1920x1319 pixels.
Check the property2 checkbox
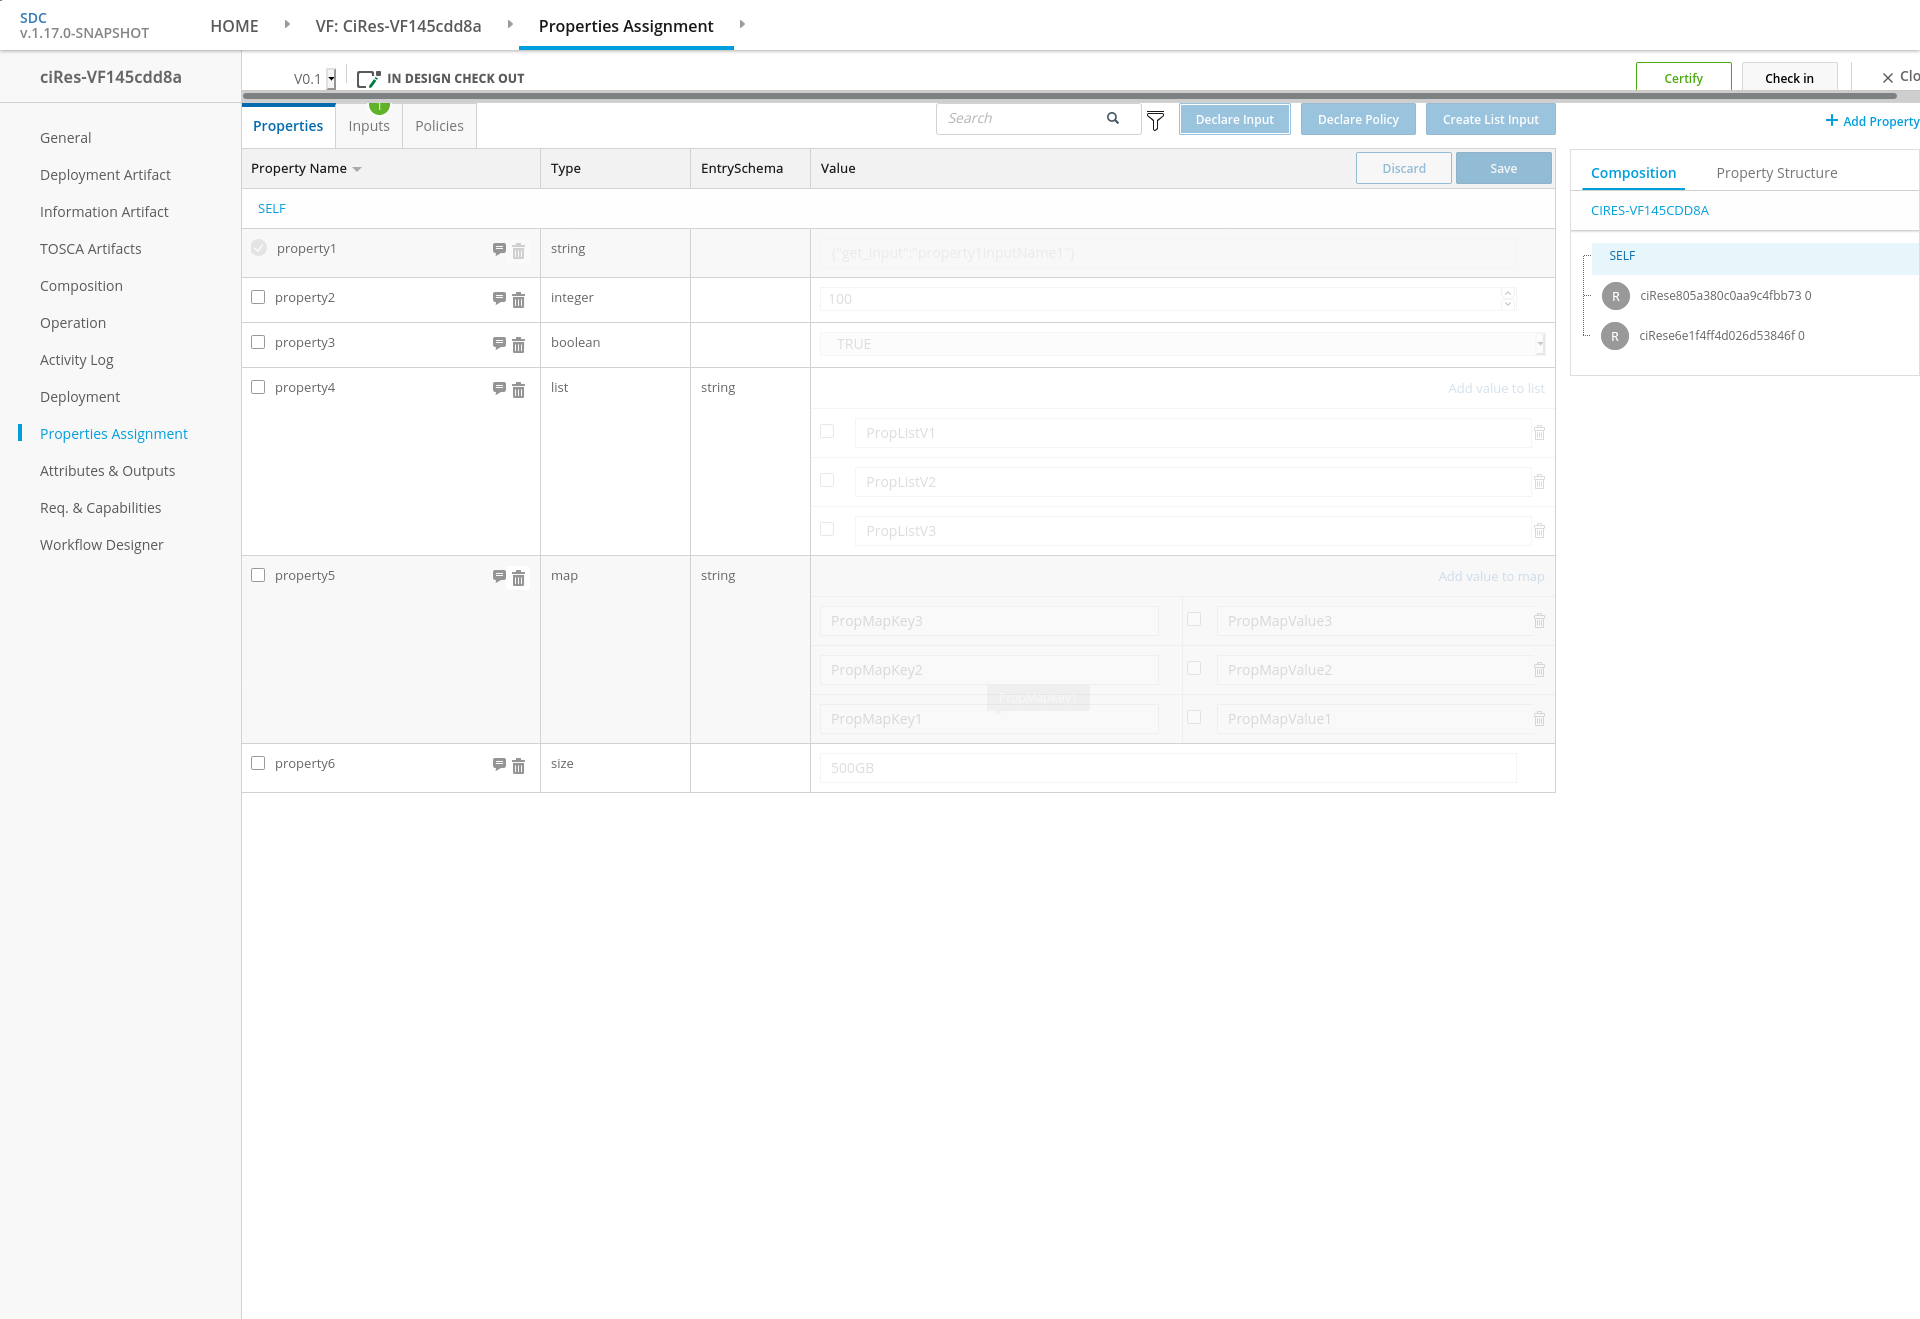point(258,297)
